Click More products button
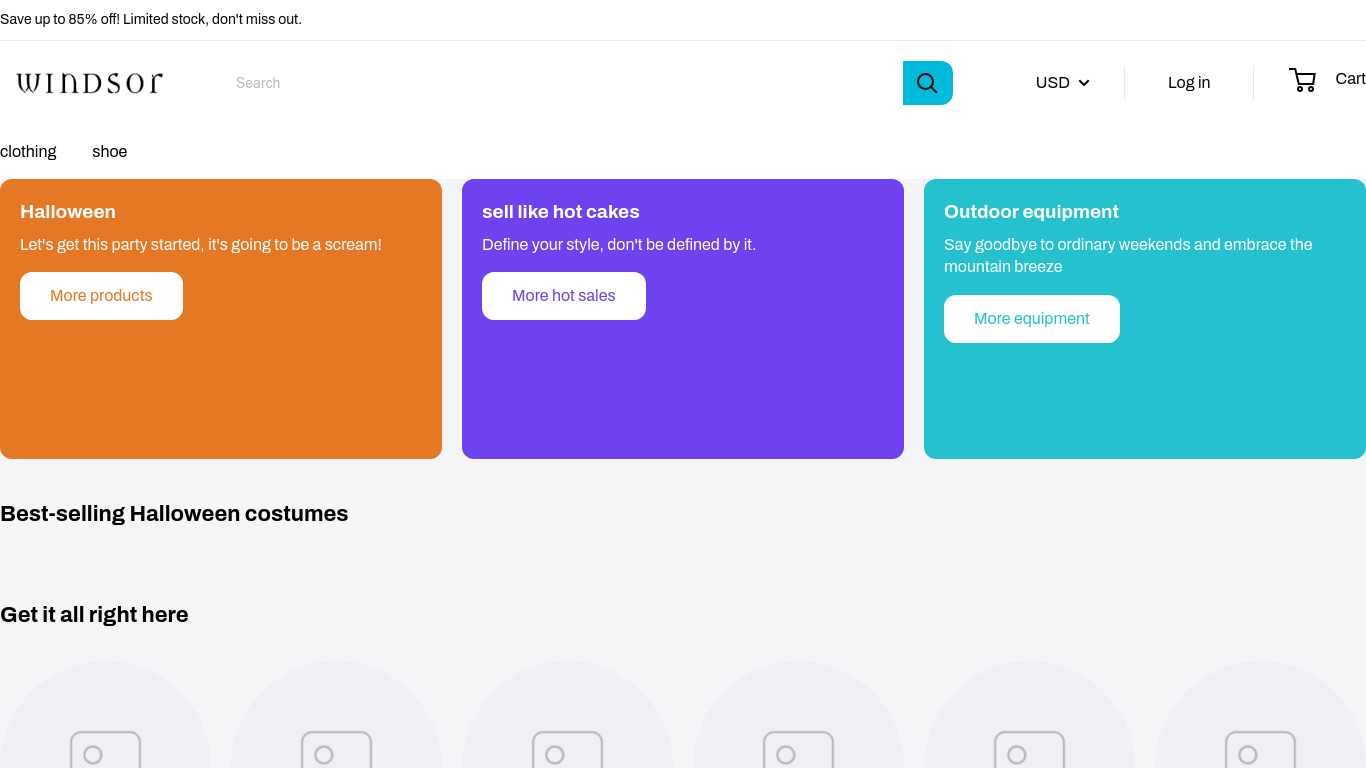The width and height of the screenshot is (1366, 768). 101,296
